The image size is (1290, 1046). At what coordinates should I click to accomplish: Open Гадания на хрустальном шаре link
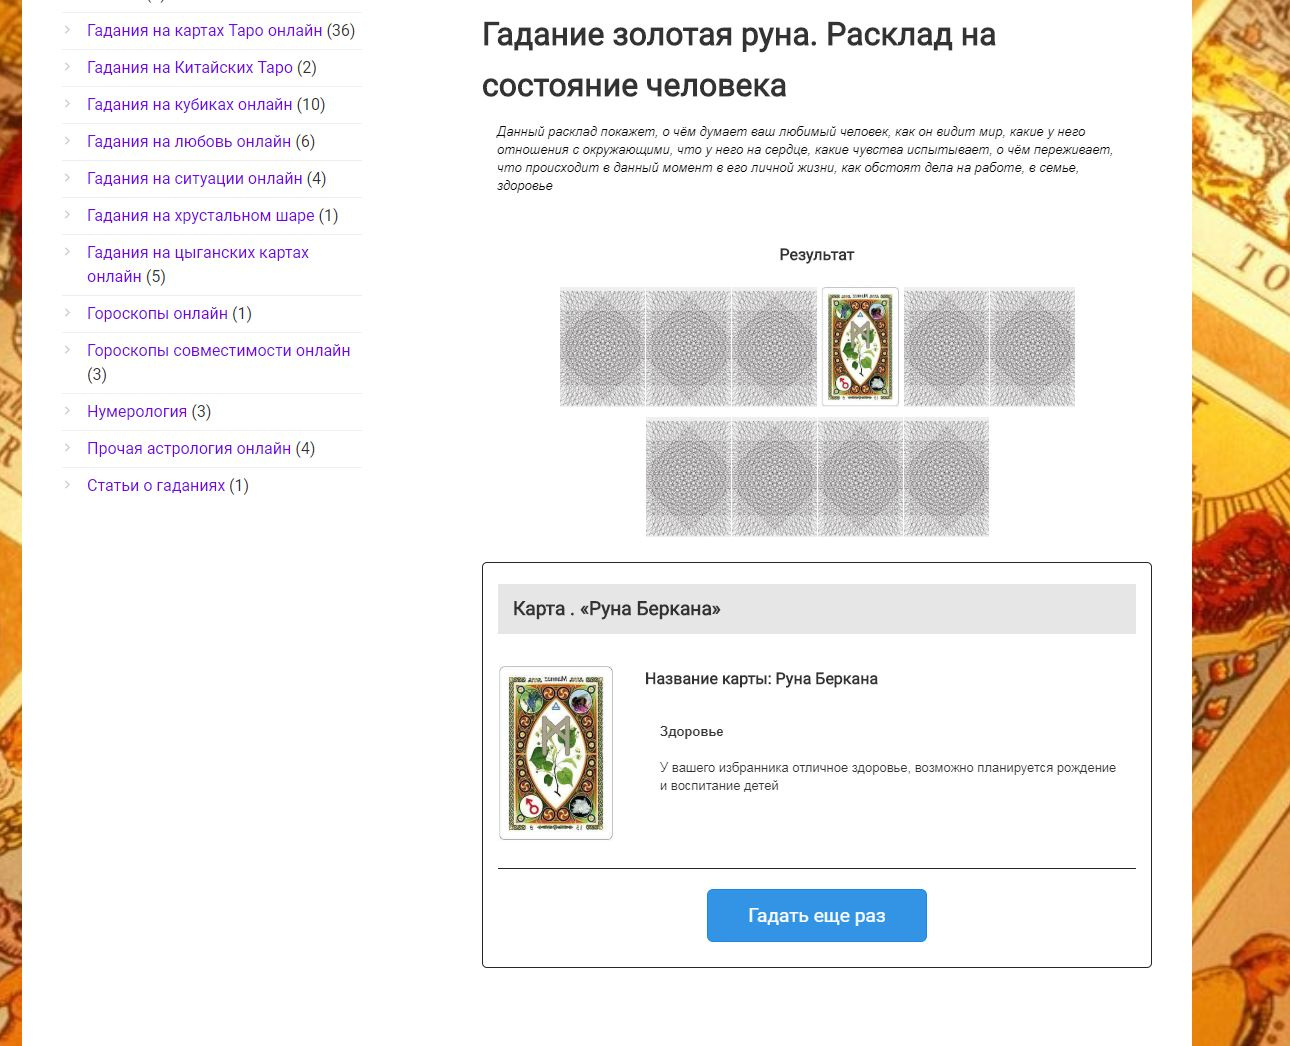point(201,215)
